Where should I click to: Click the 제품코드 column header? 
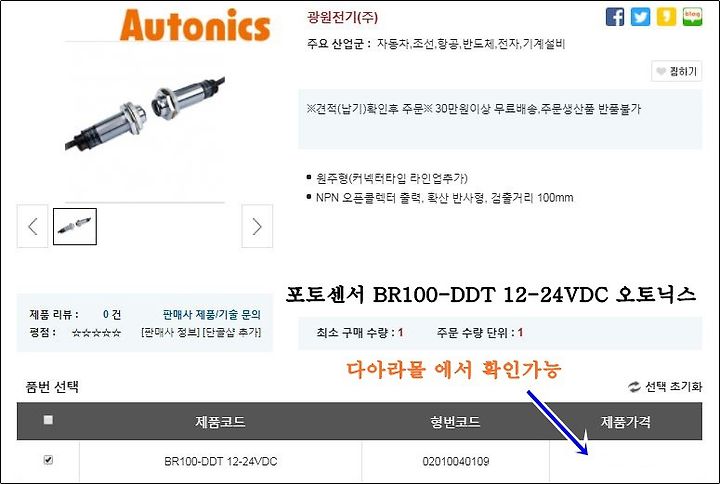(x=220, y=422)
